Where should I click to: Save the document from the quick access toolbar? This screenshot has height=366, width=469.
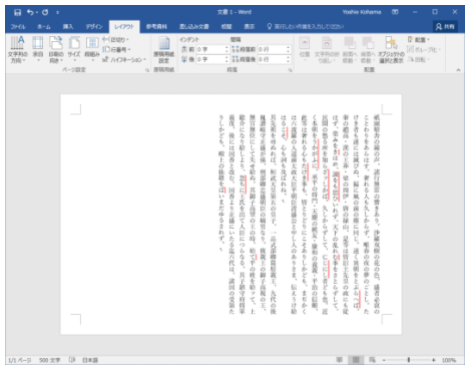coord(17,12)
